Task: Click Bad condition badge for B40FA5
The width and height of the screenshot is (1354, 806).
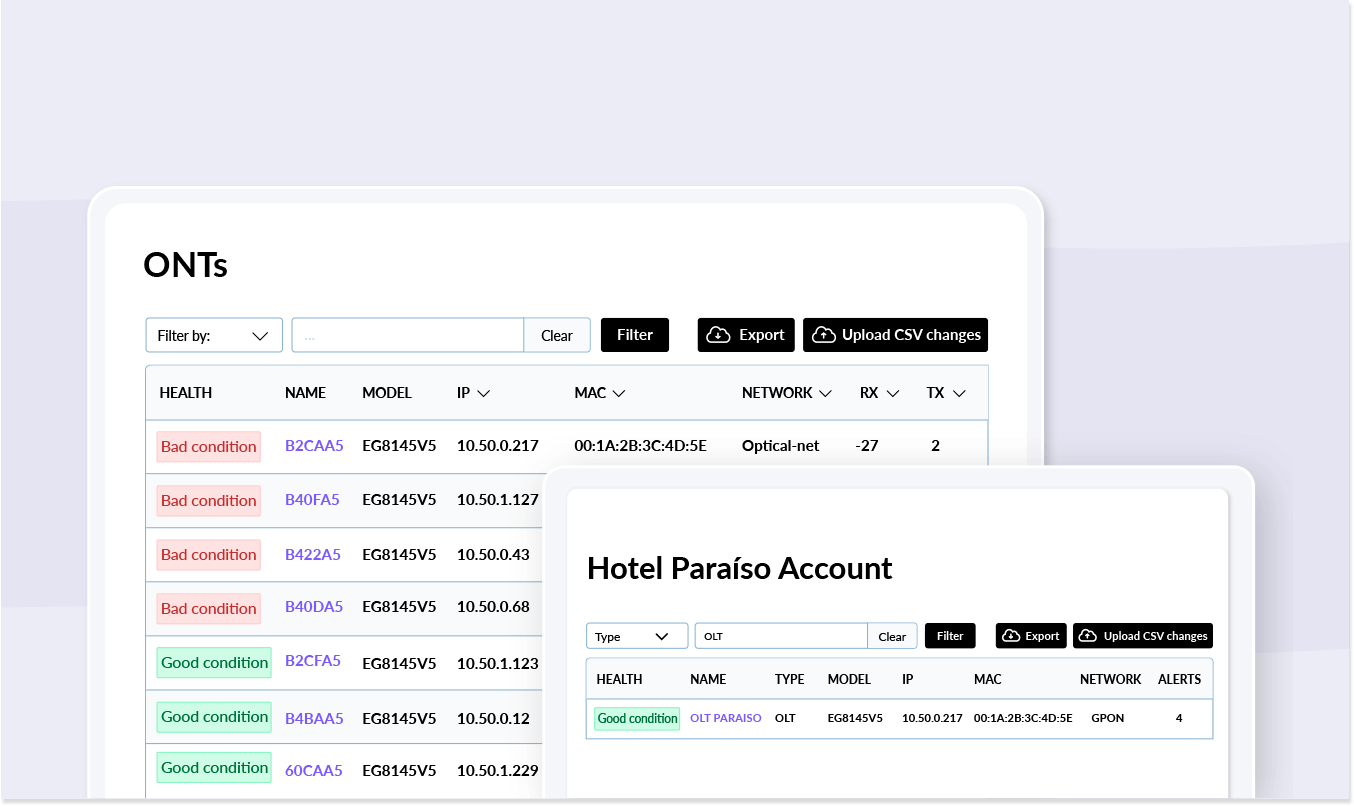Action: pyautogui.click(x=209, y=501)
